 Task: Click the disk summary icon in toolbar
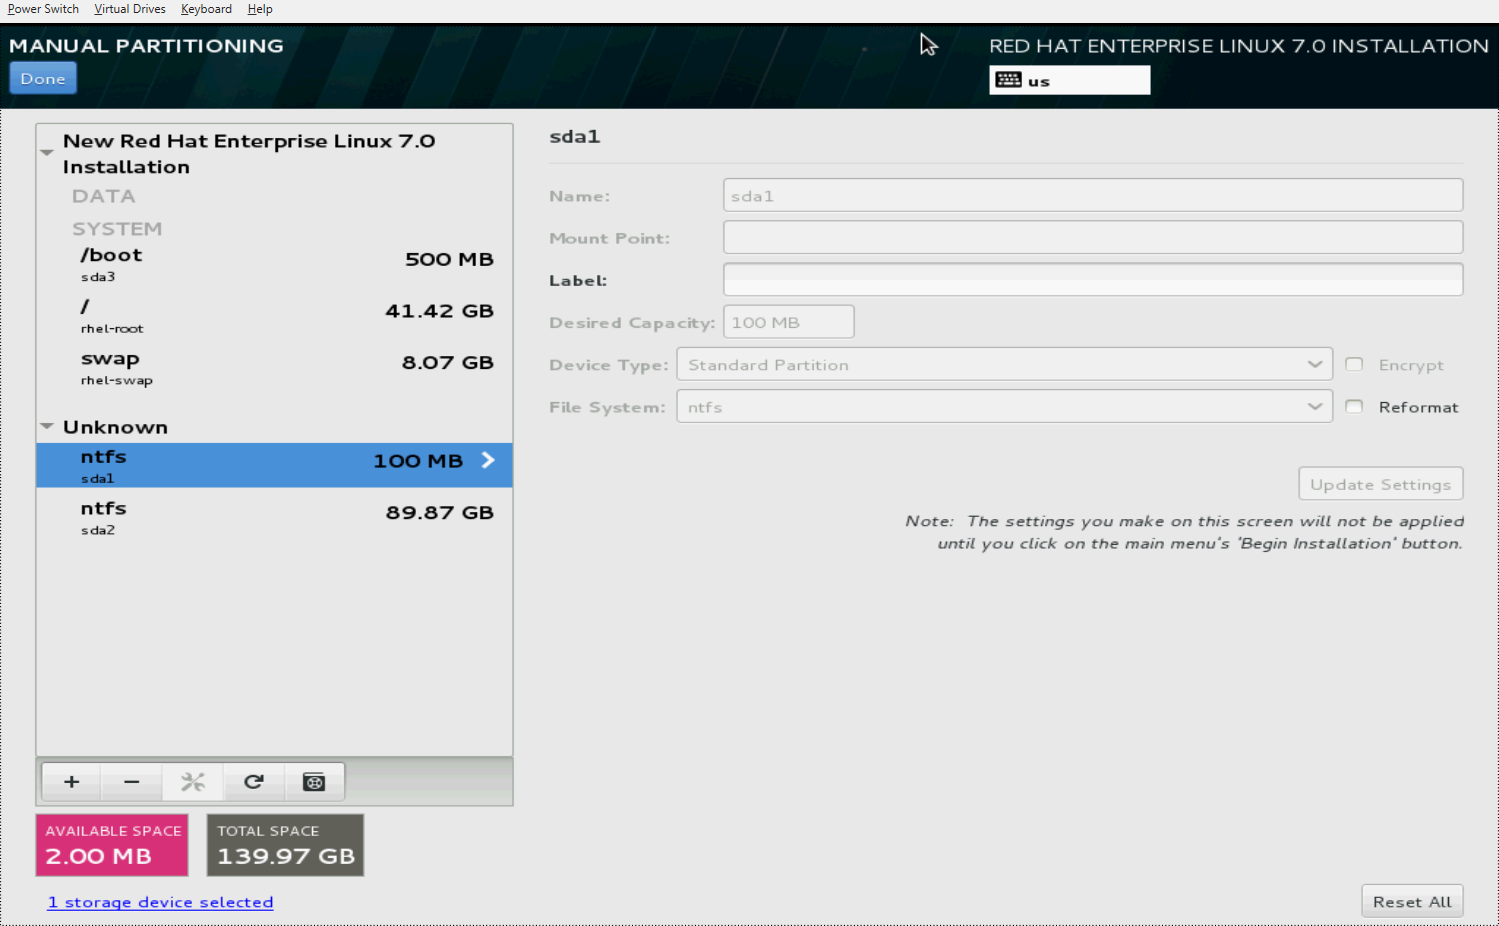point(314,782)
